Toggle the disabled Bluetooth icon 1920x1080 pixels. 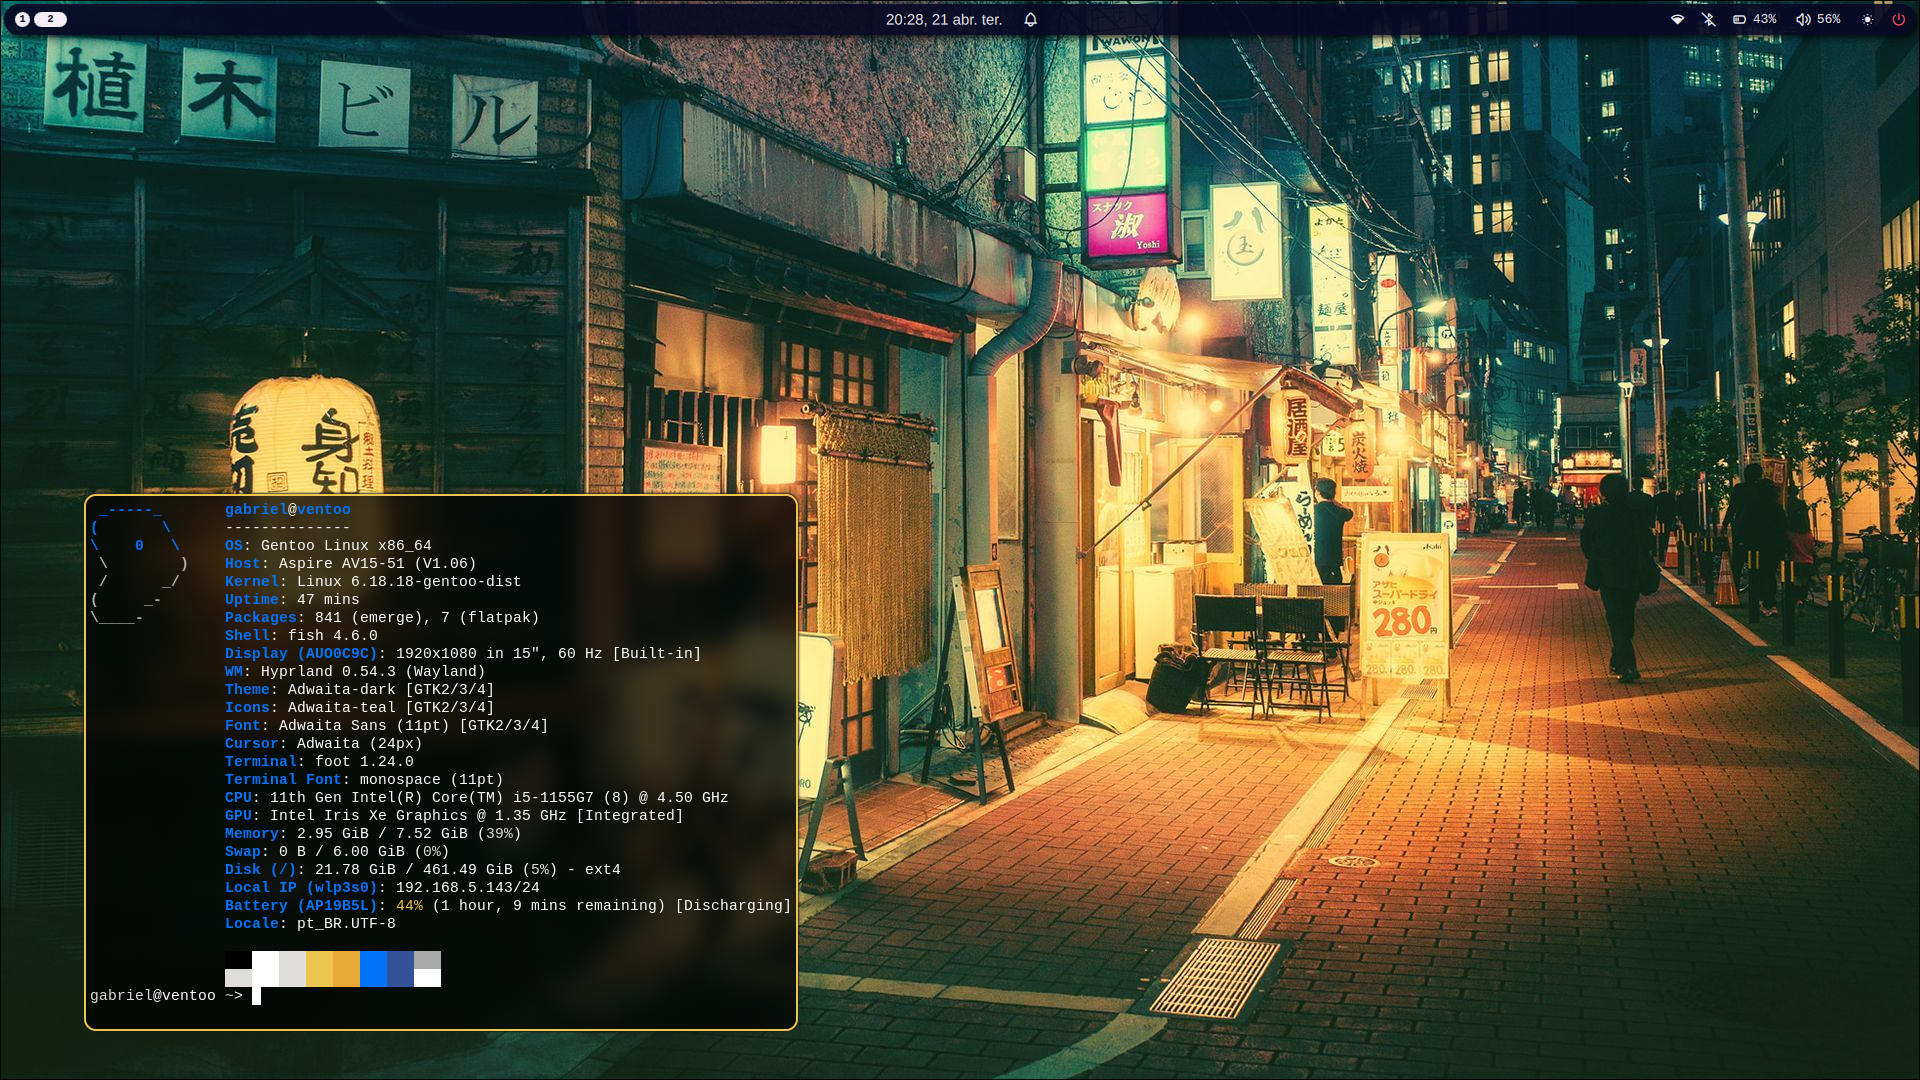click(x=1708, y=19)
